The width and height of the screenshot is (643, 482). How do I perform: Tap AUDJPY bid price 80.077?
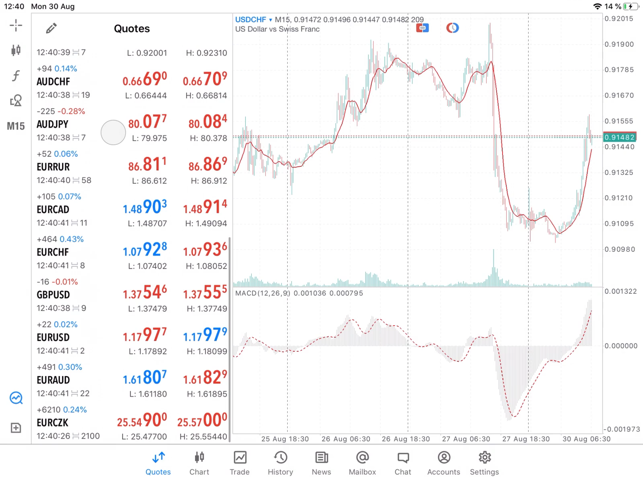tap(147, 121)
